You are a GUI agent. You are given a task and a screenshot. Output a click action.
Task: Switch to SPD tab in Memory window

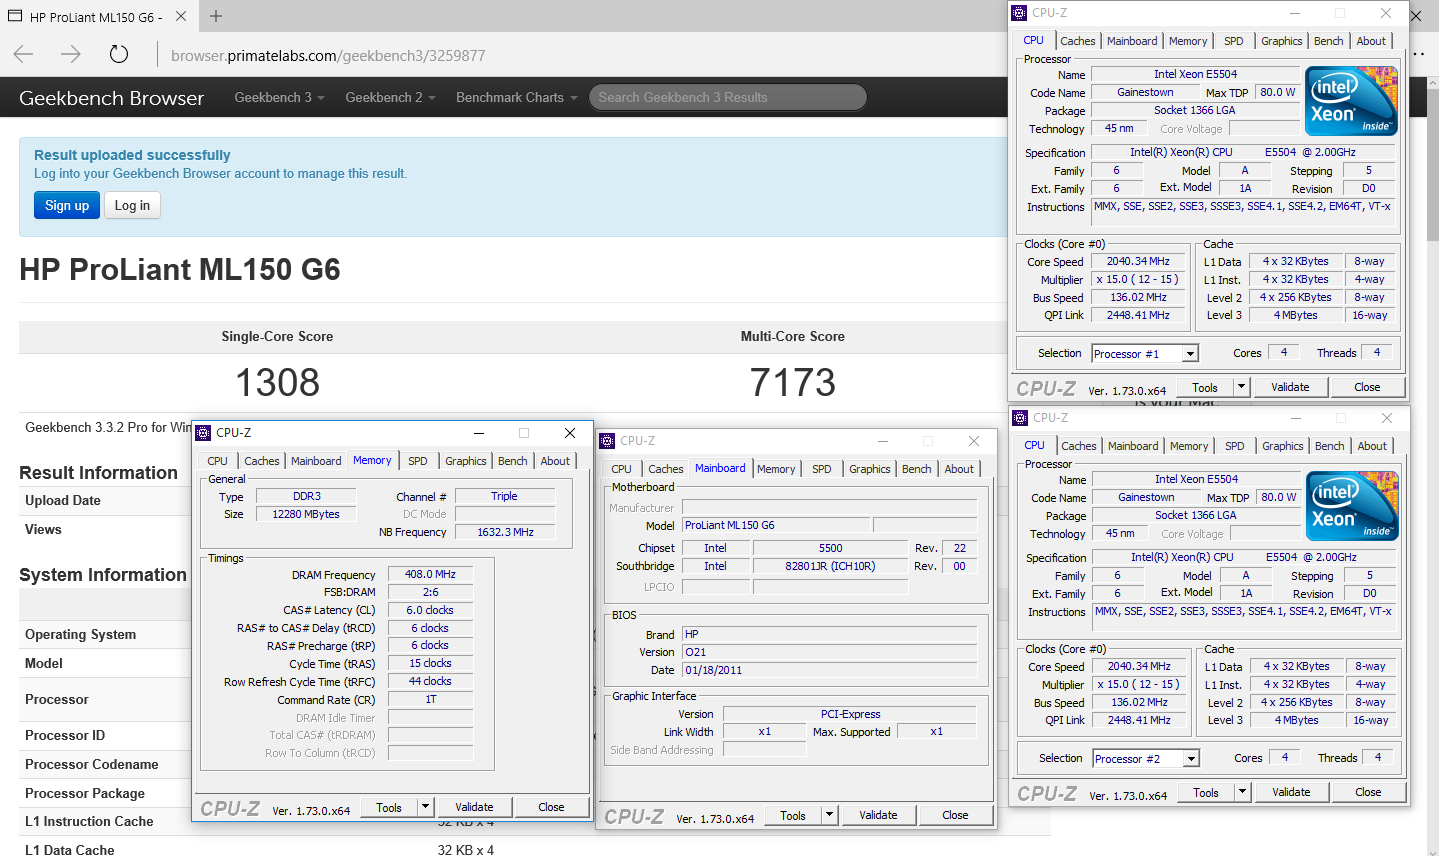[x=418, y=461]
